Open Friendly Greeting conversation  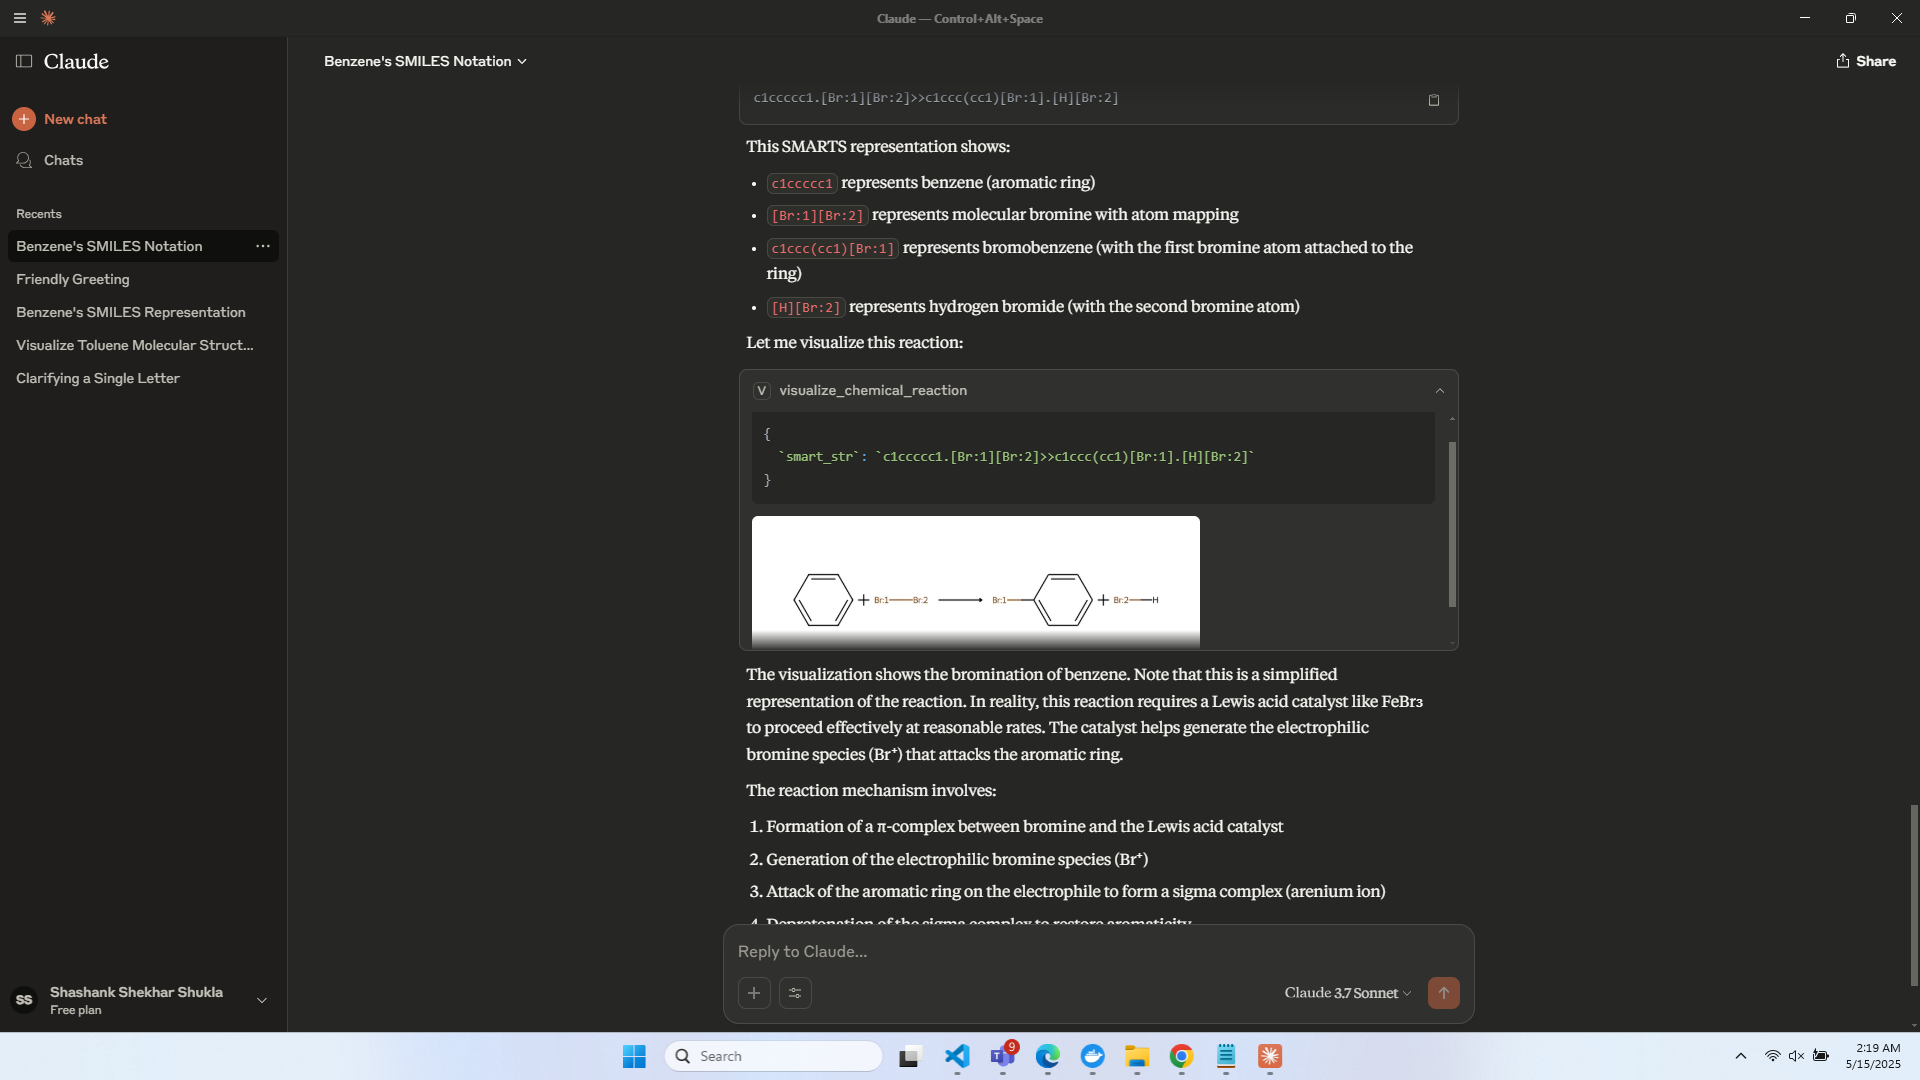73,279
